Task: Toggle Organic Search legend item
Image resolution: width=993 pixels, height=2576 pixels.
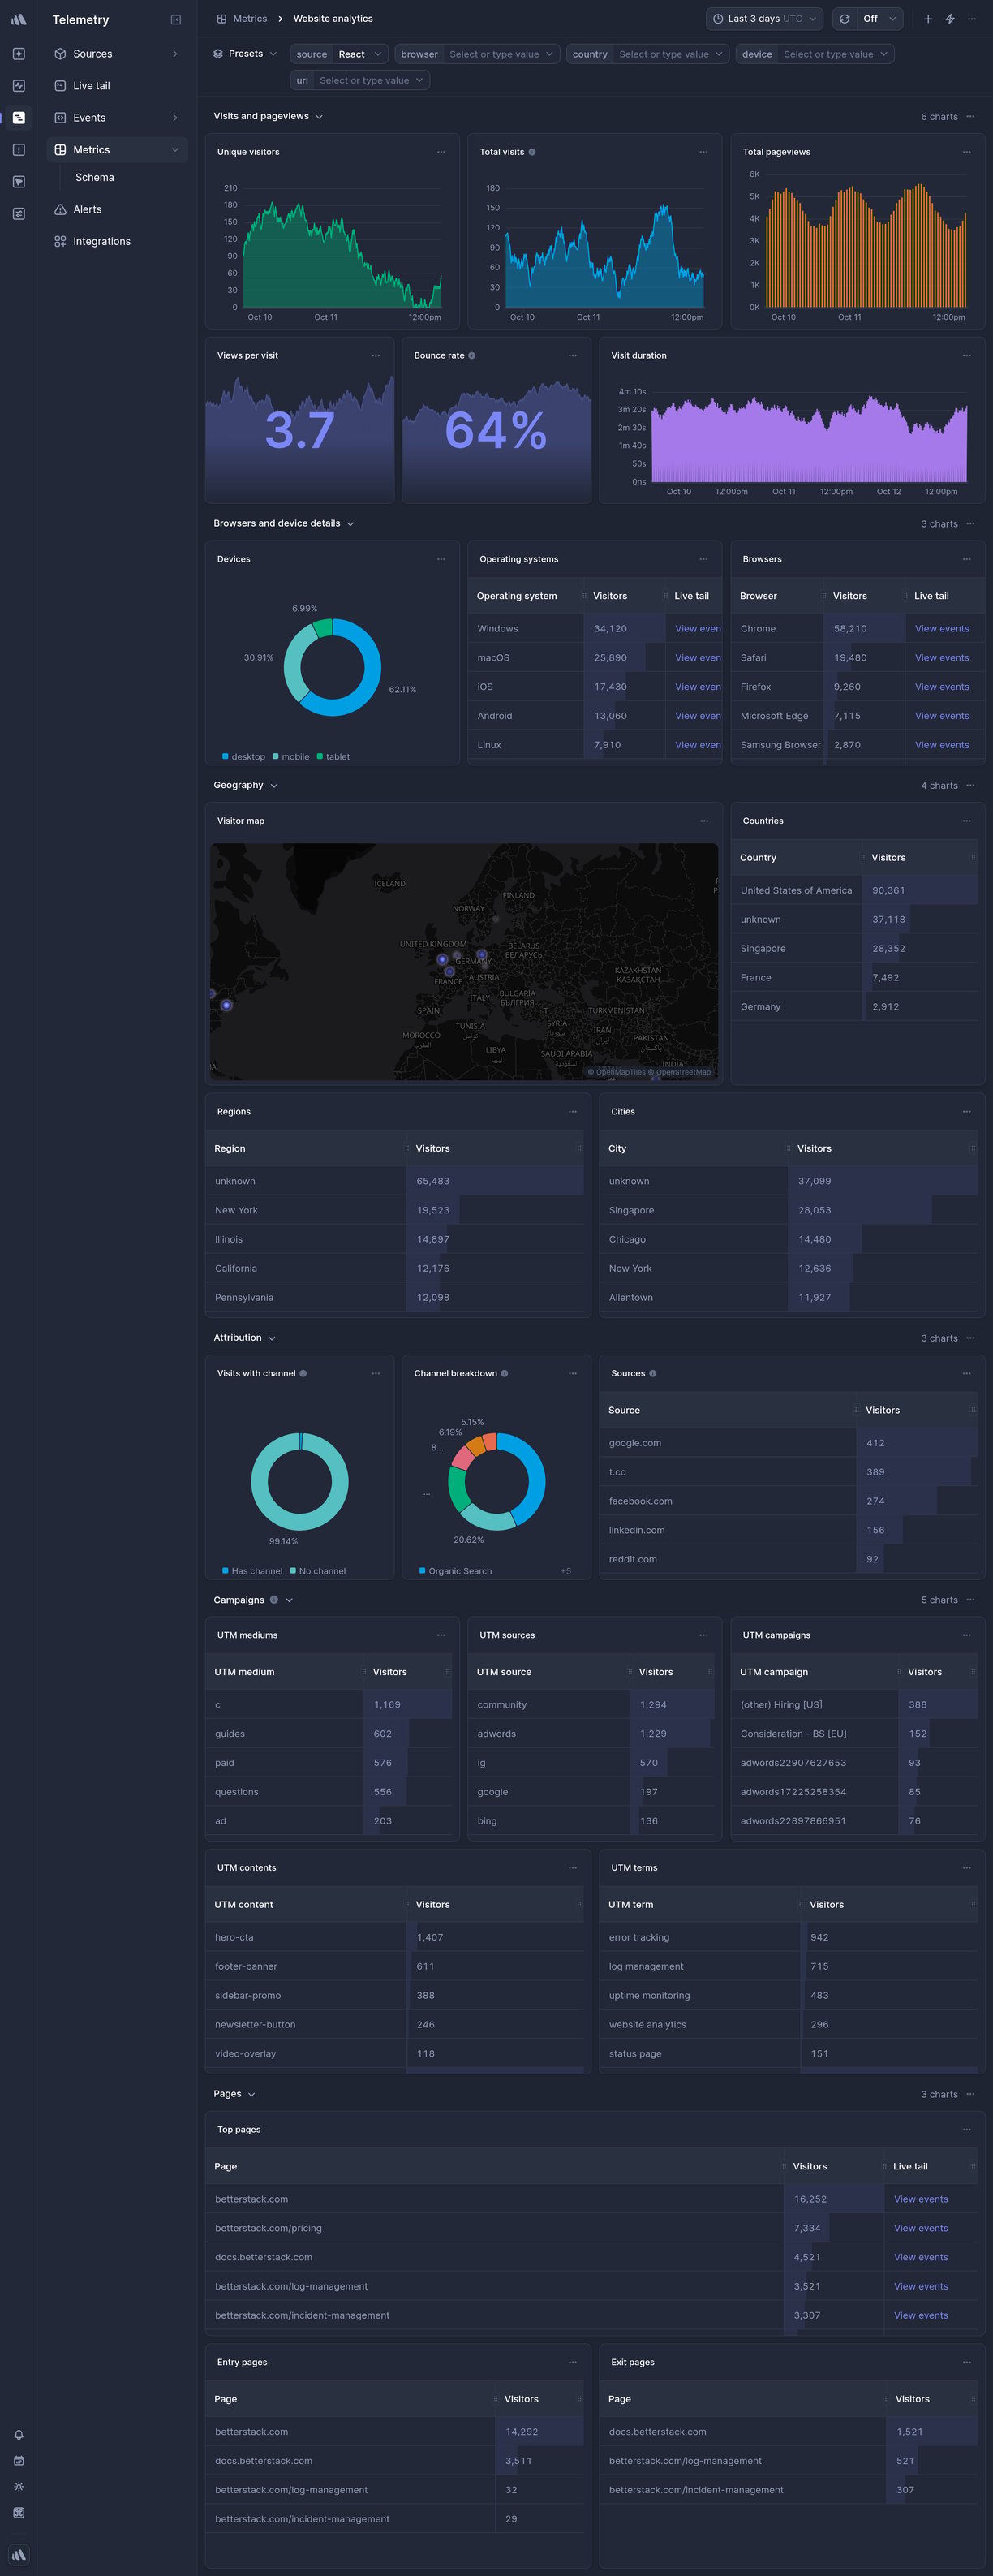Action: pos(456,1571)
